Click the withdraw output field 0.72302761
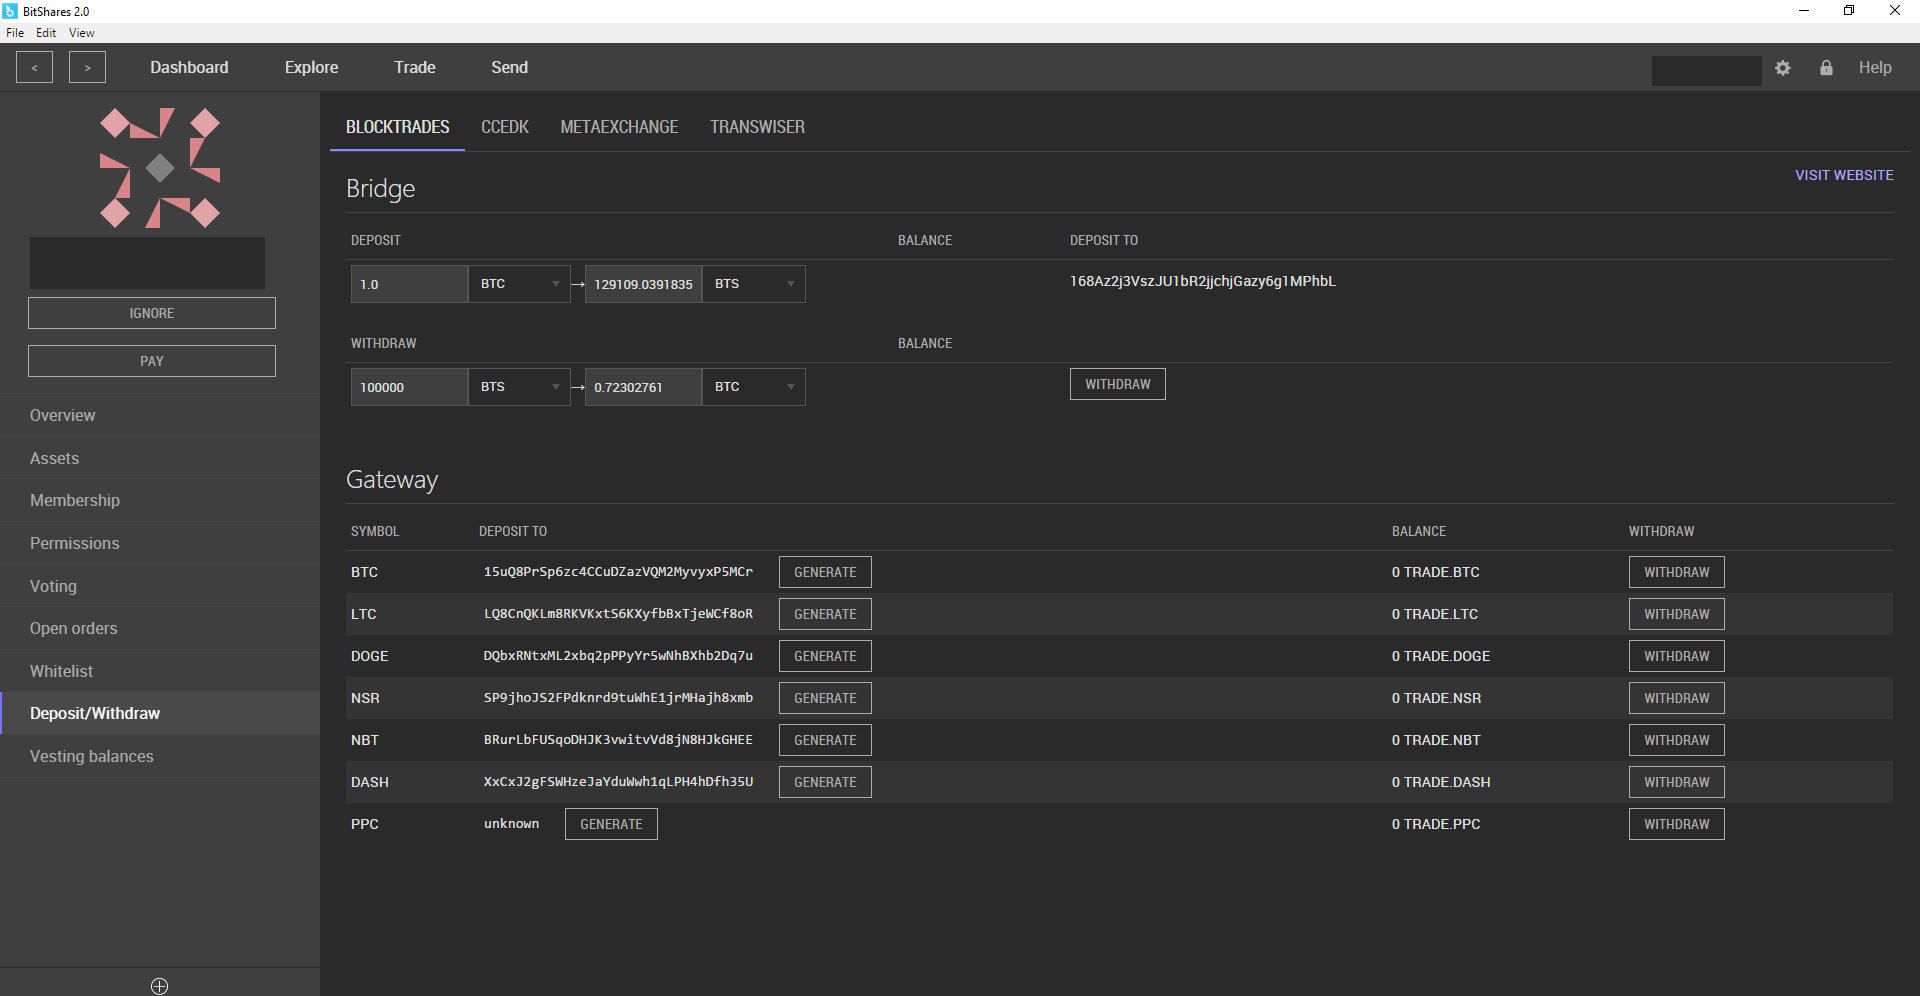 pyautogui.click(x=643, y=387)
